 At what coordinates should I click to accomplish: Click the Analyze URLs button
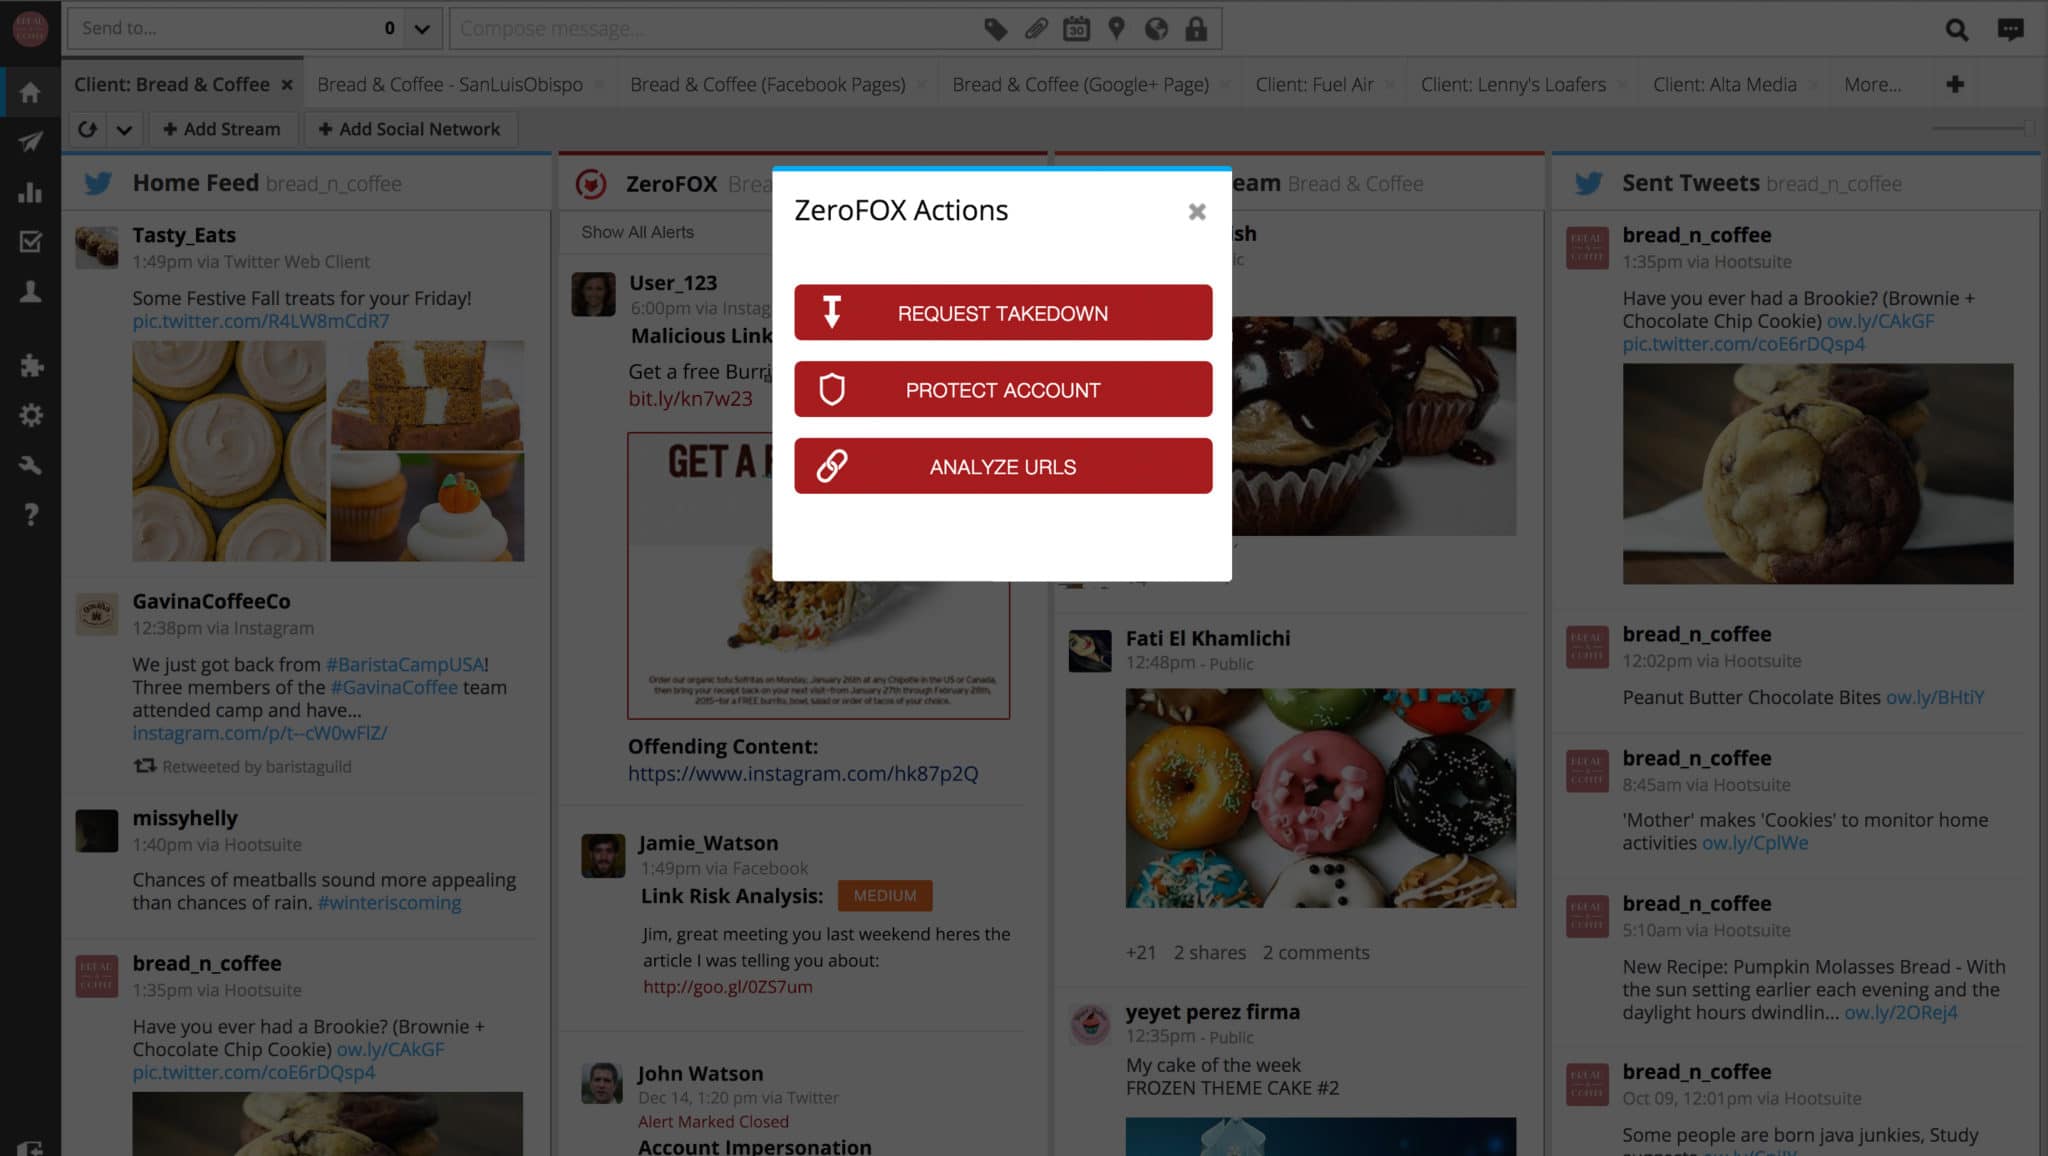(x=1002, y=466)
